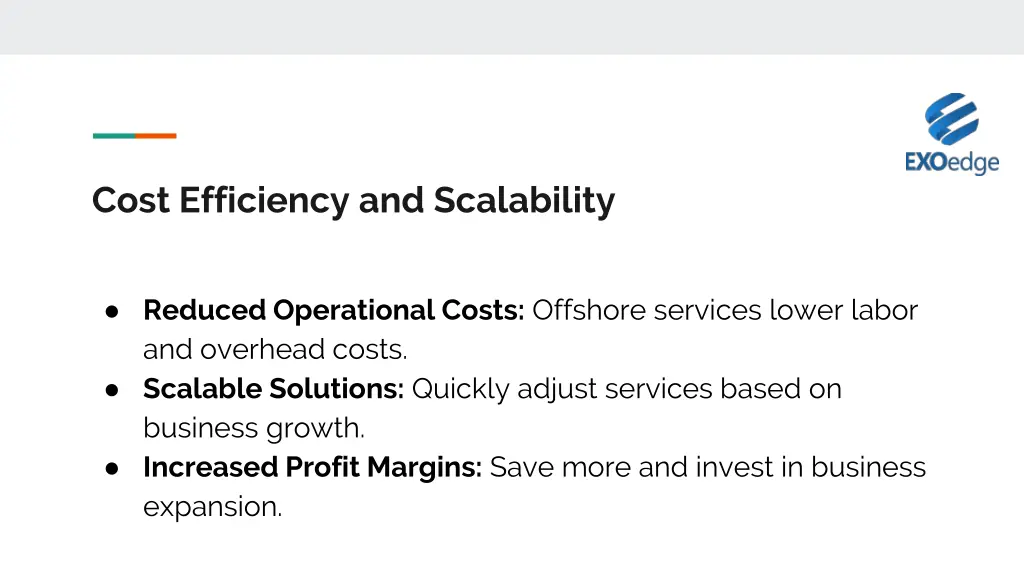Image resolution: width=1024 pixels, height=576 pixels.
Task: Click the blue EXOedge swirl logo icon
Action: pyautogui.click(x=951, y=119)
